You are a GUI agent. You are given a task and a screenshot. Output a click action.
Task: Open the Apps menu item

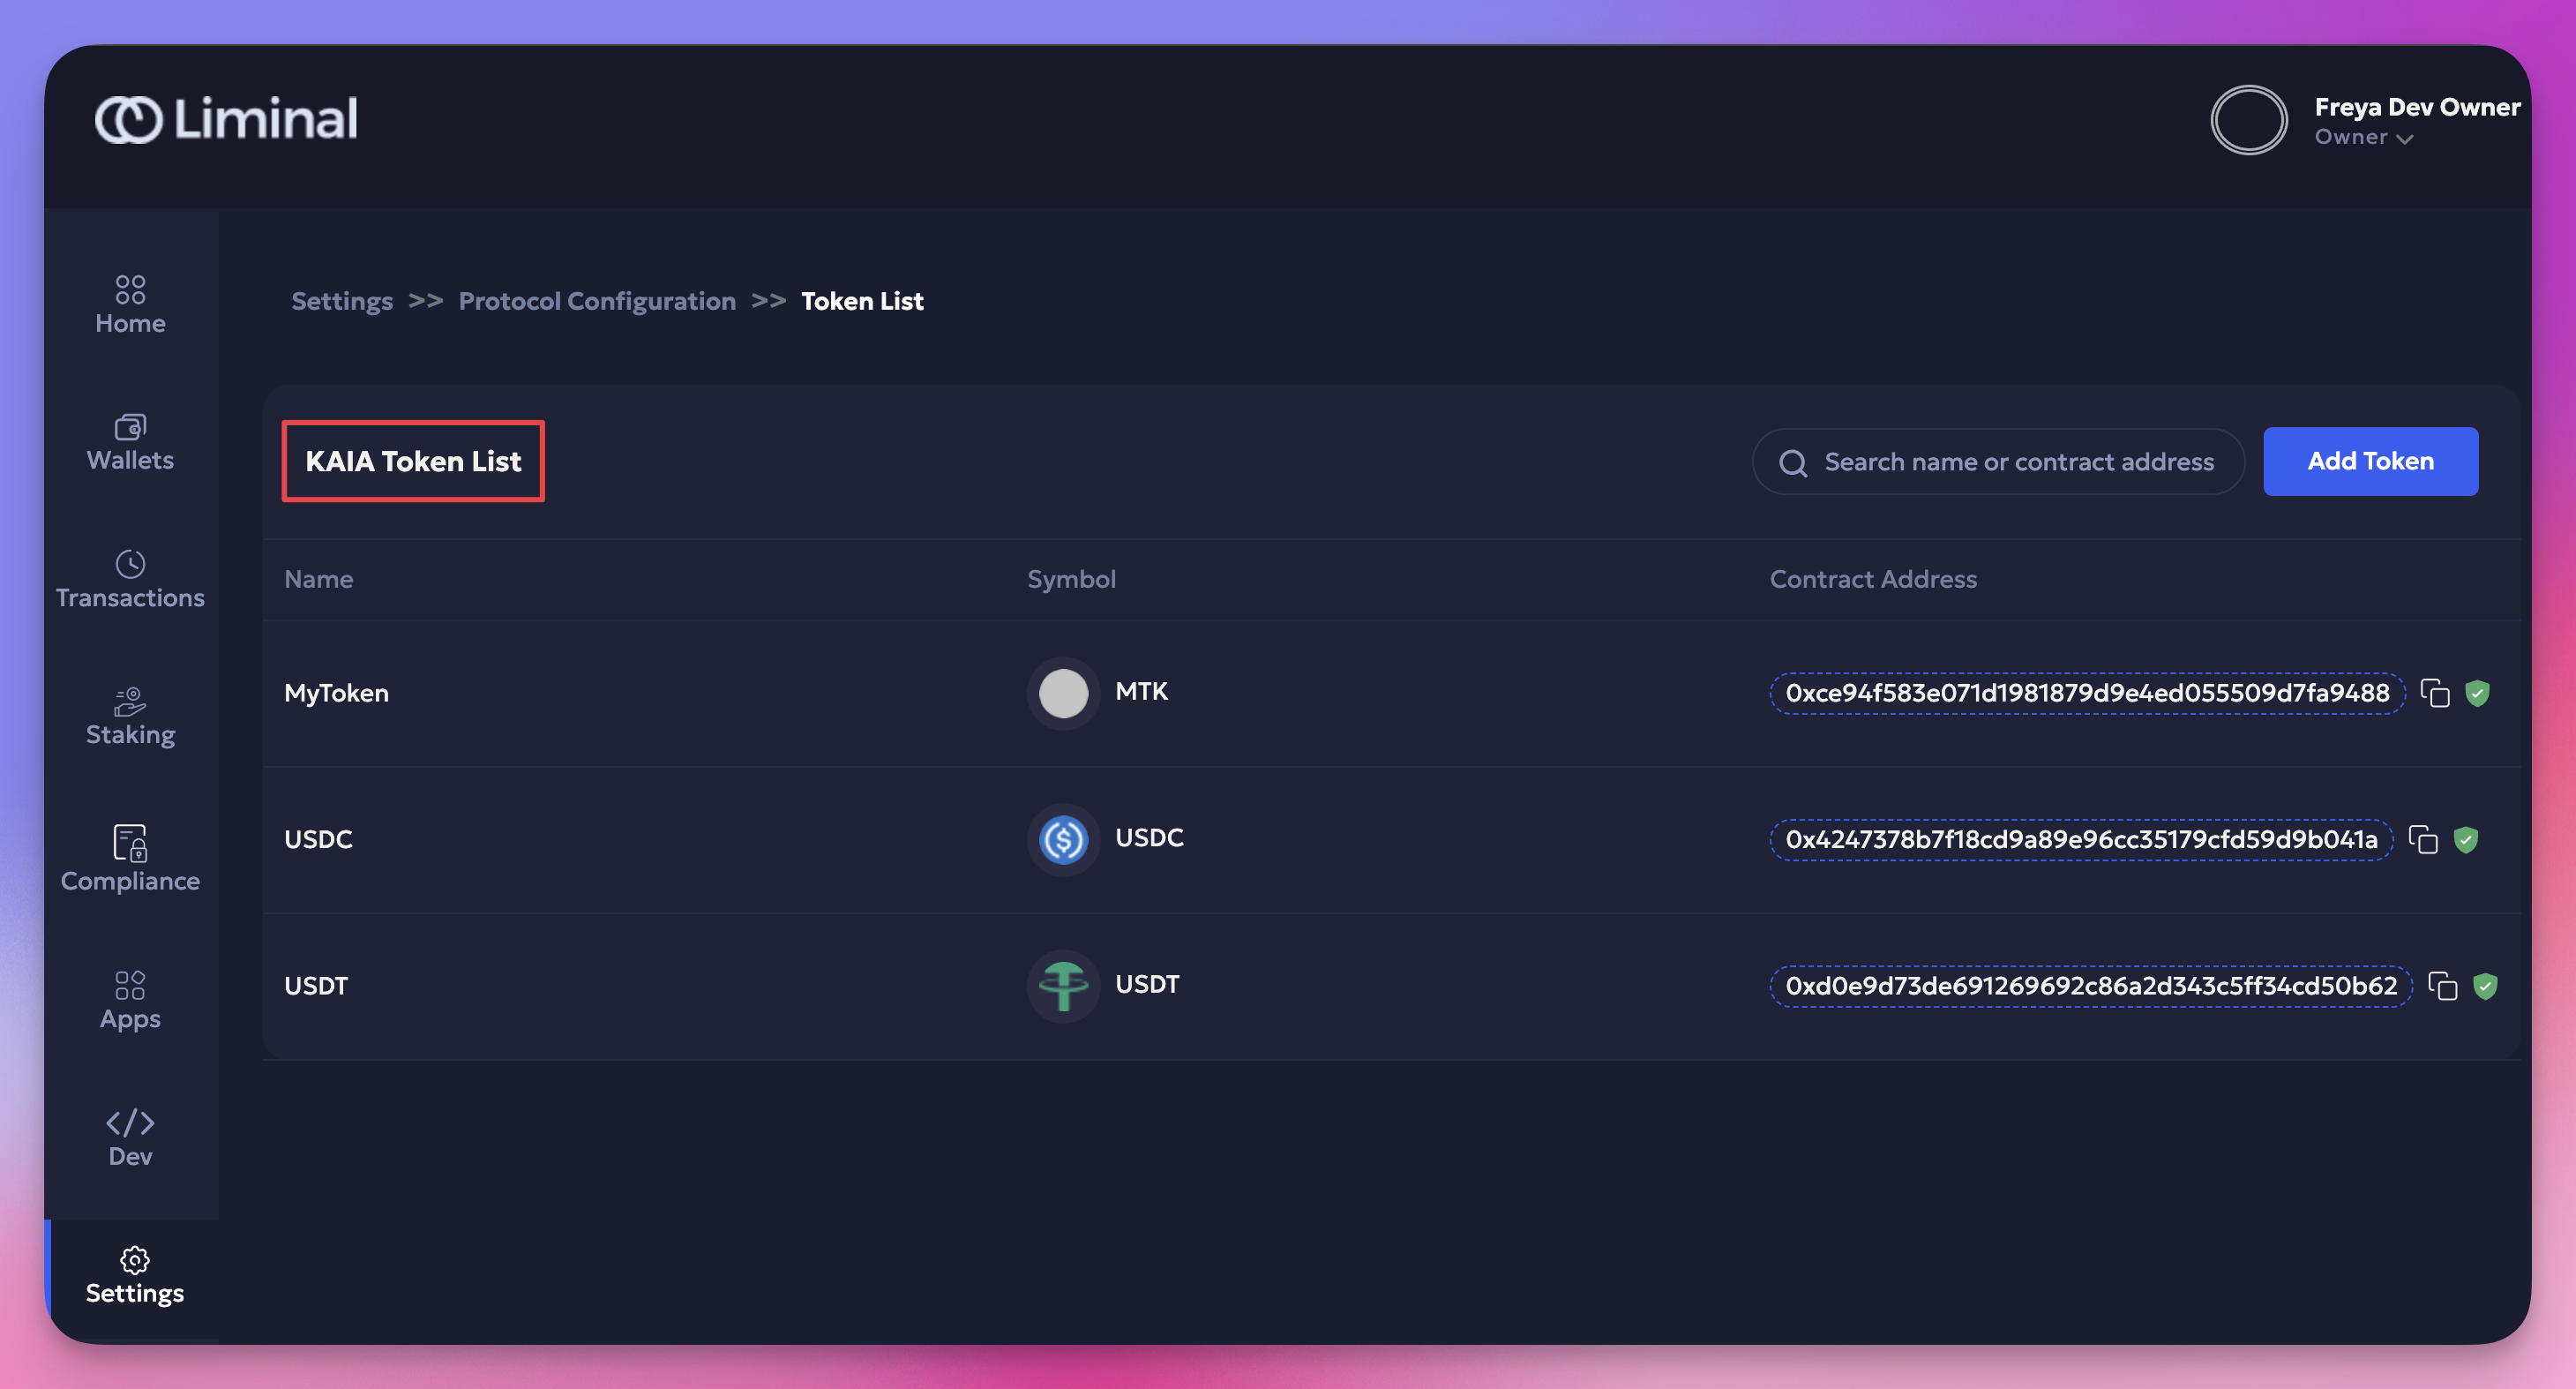[130, 1000]
